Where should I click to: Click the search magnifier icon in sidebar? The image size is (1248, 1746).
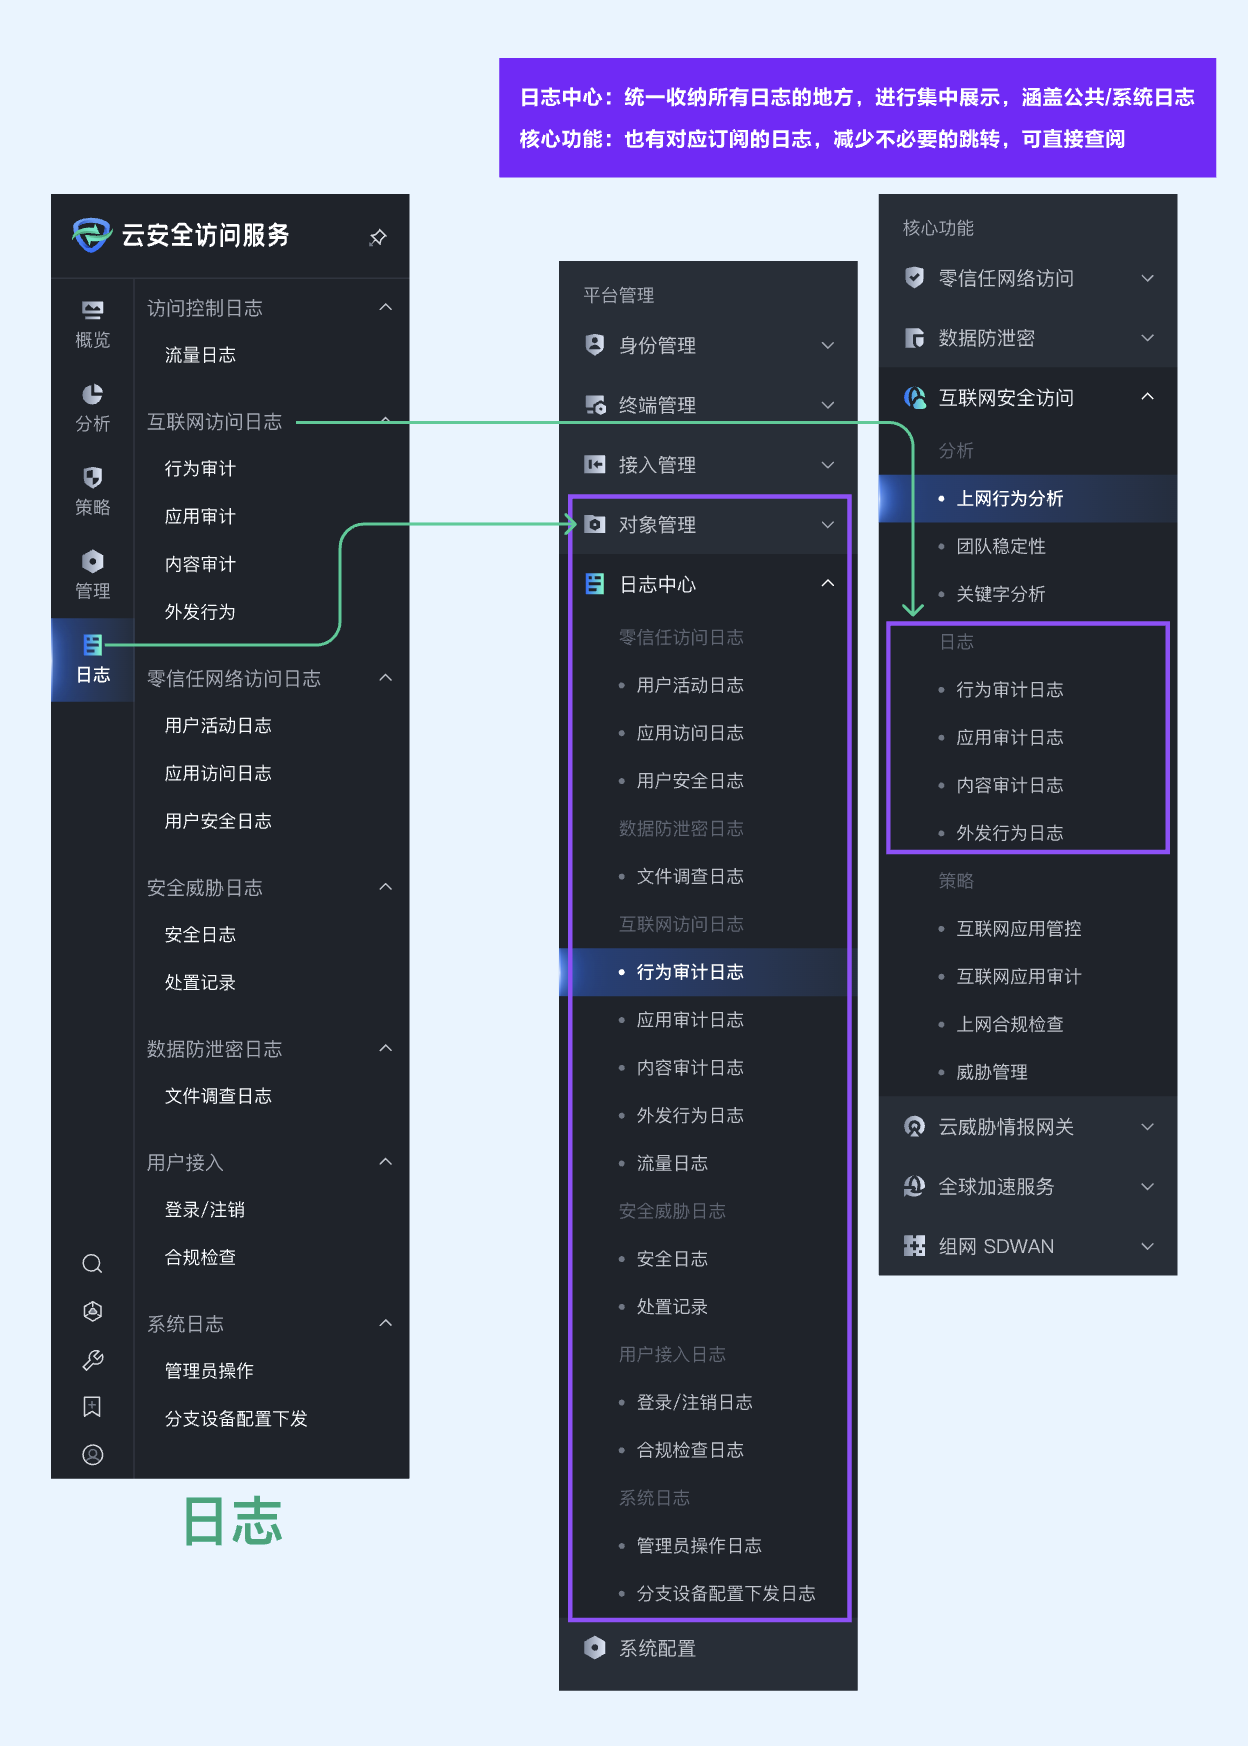click(92, 1264)
